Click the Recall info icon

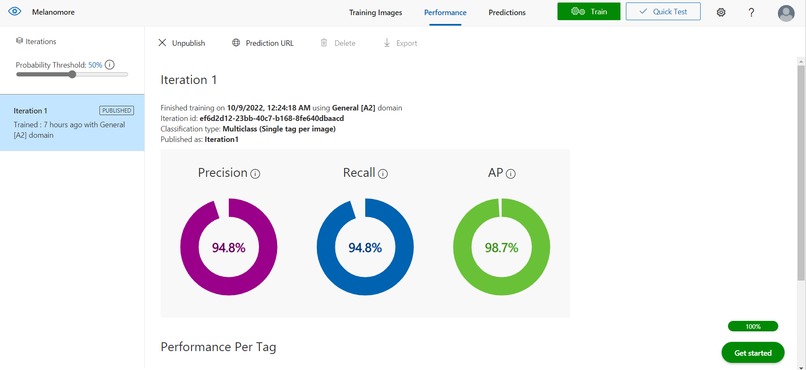coord(383,174)
